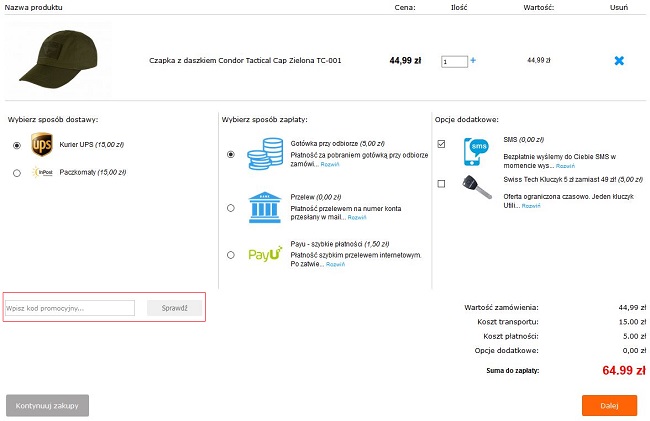This screenshot has height=421, width=650.
Task: Click the cash coins payment icon
Action: tap(265, 154)
